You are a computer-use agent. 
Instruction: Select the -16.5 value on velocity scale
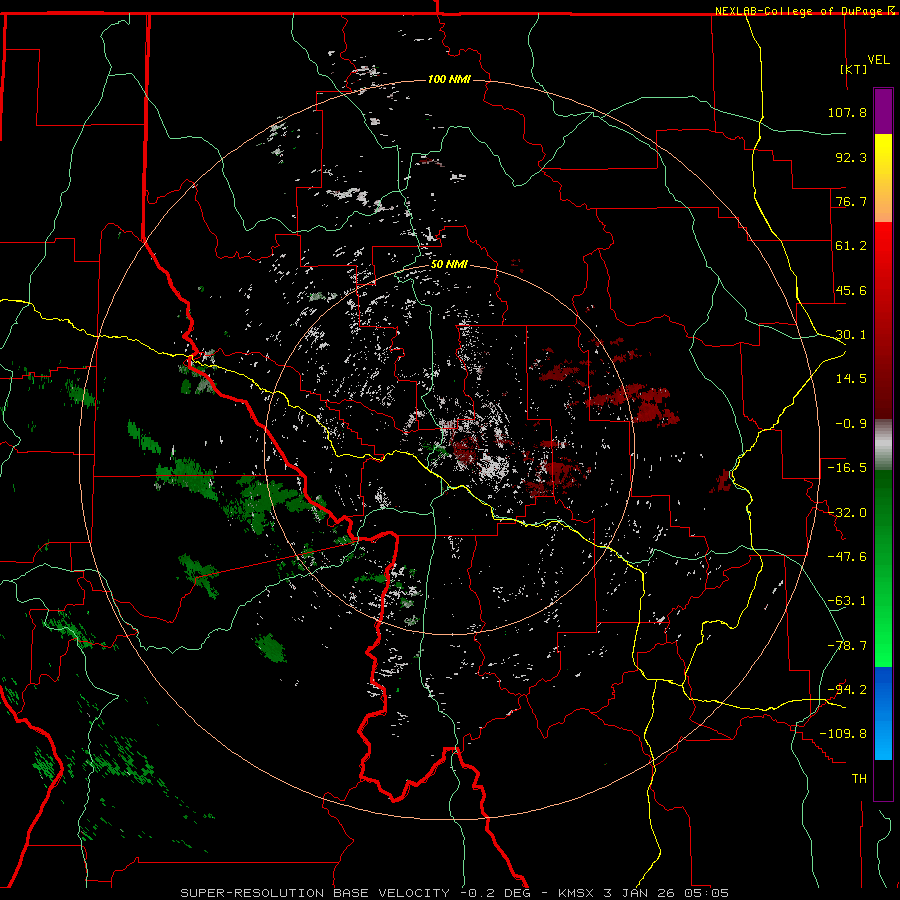point(847,468)
